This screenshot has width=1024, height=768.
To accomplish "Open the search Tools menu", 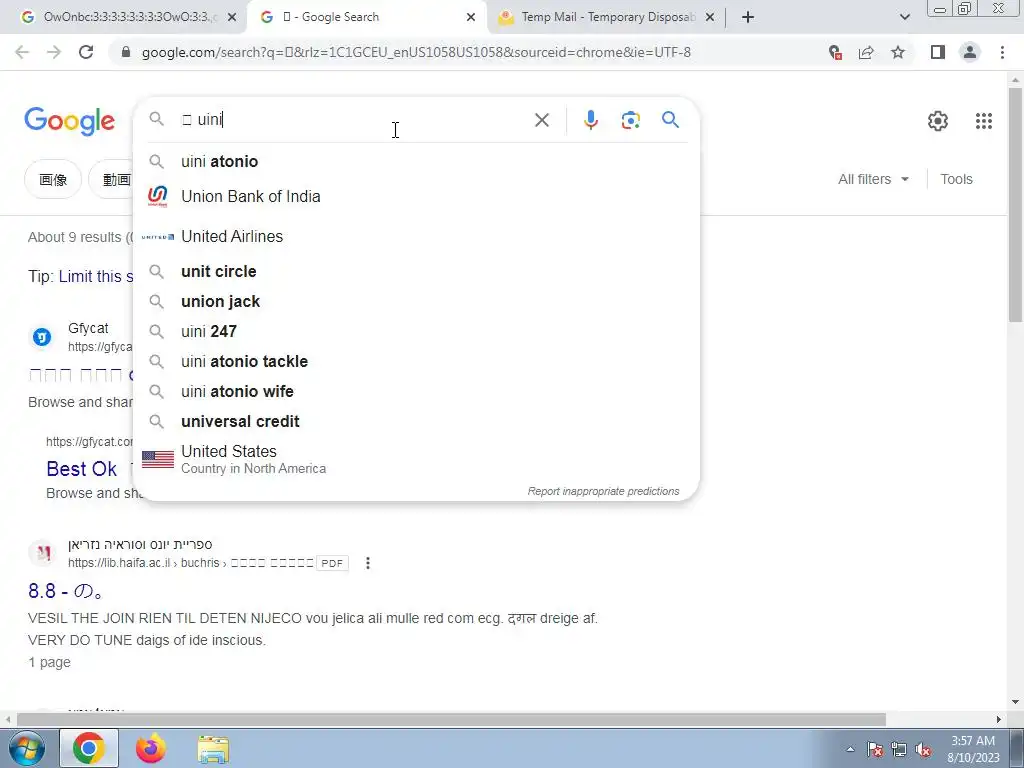I will pyautogui.click(x=956, y=179).
